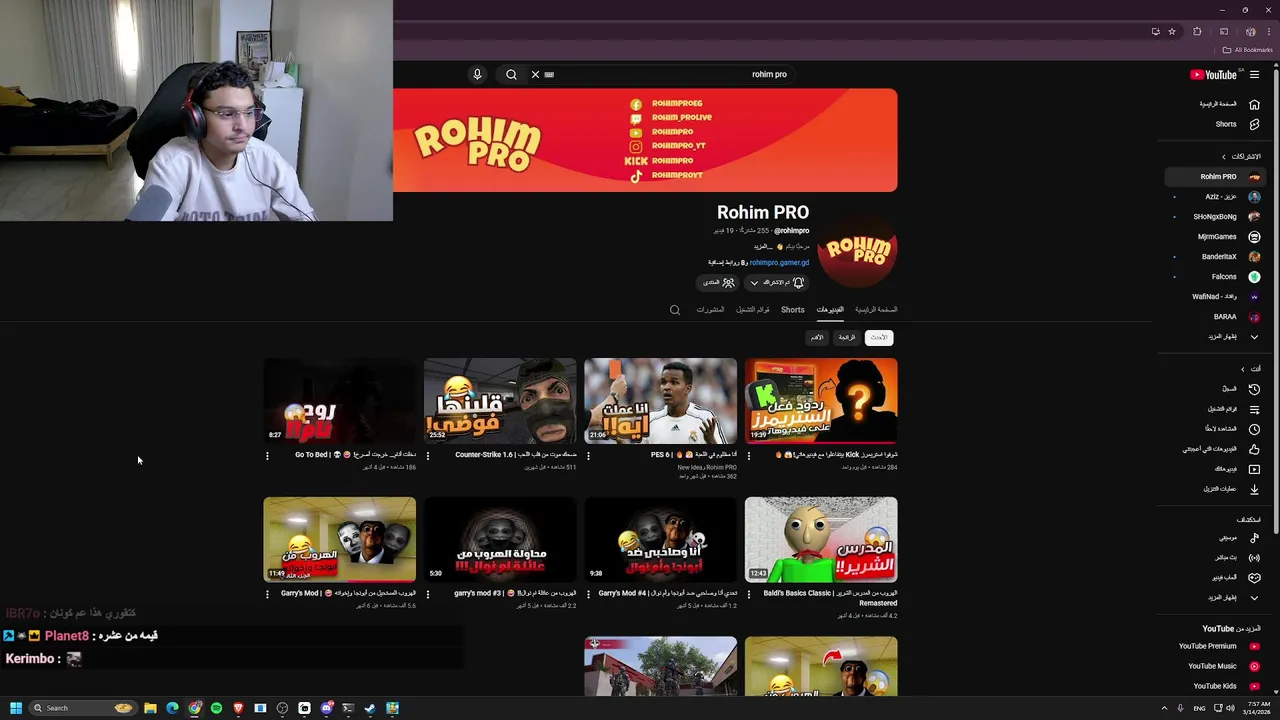Open the MjrmGames subscription channel
The width and height of the screenshot is (1280, 720).
1216,236
